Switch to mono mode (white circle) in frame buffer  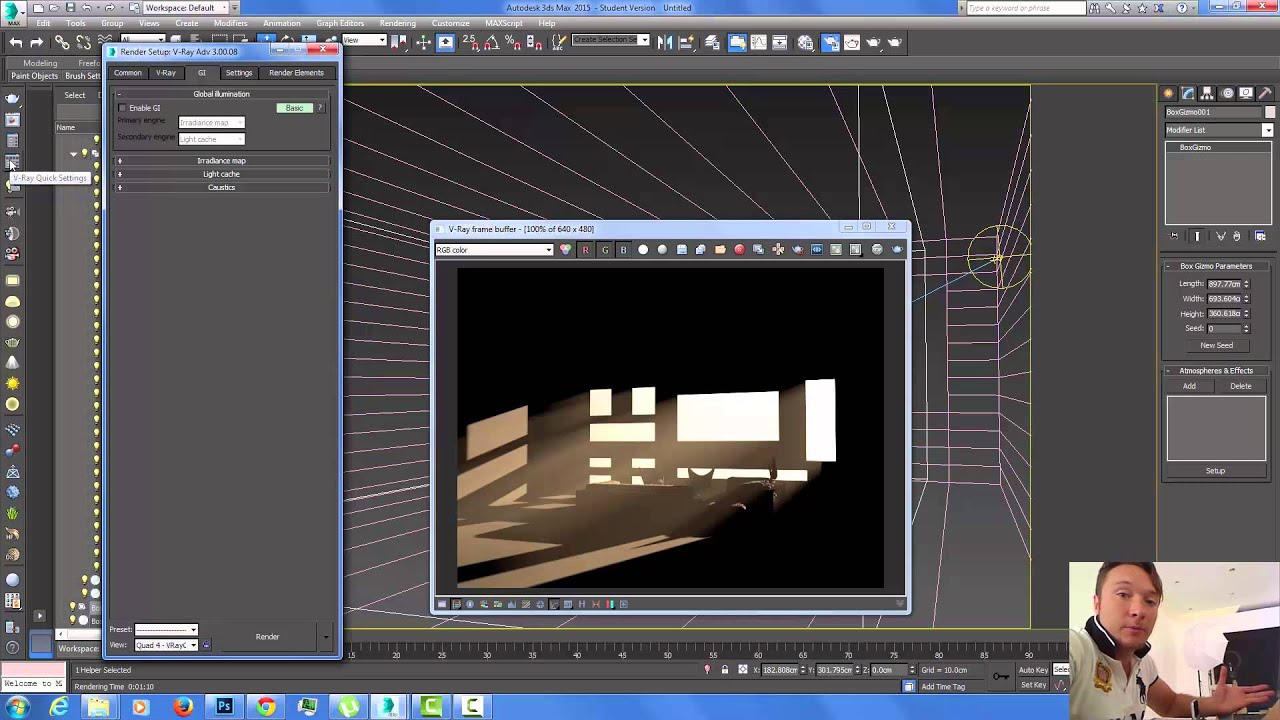point(643,250)
